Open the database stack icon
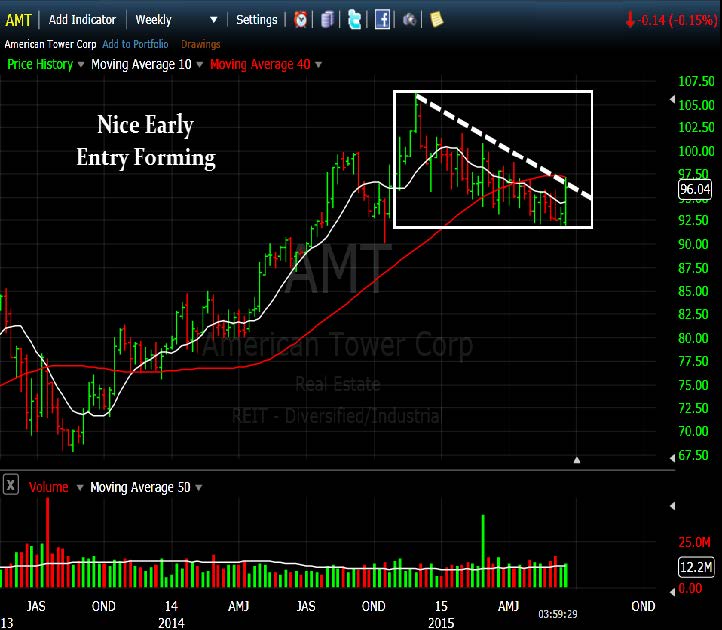This screenshot has width=722, height=630. click(327, 20)
